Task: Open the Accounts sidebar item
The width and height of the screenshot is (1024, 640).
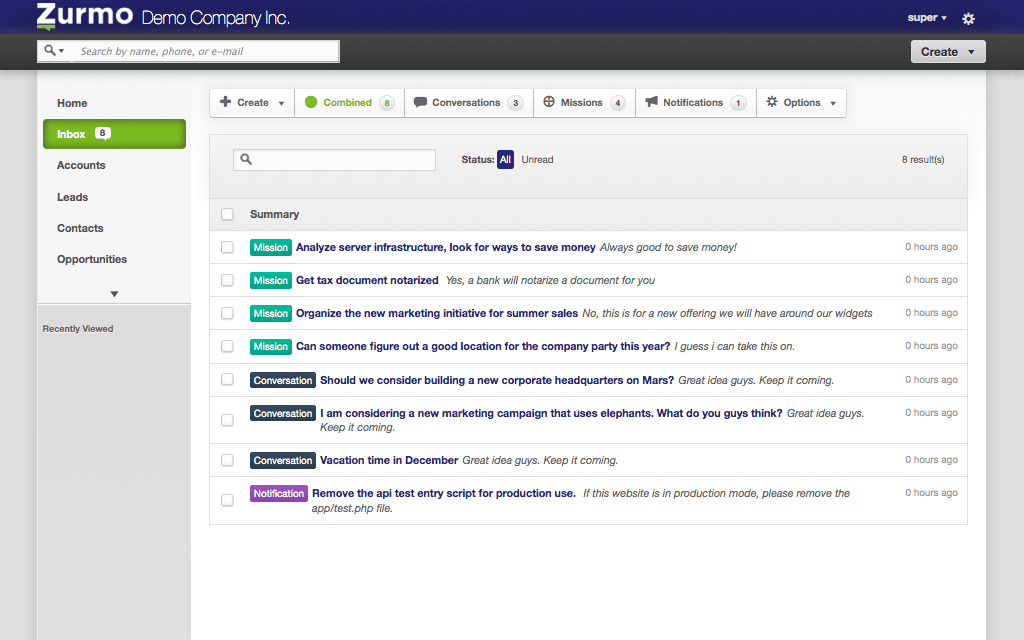Action: 81,165
